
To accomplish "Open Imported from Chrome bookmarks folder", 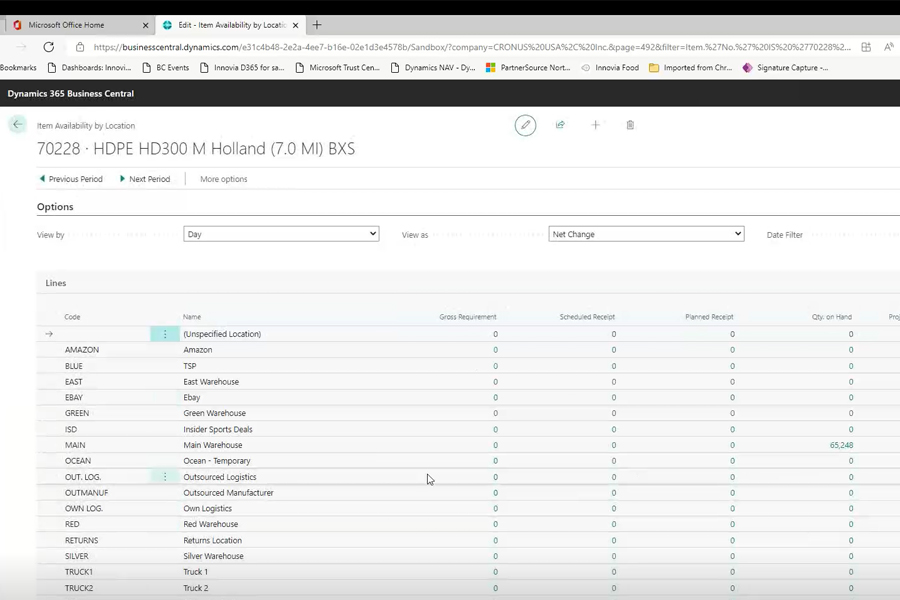I will click(x=690, y=68).
